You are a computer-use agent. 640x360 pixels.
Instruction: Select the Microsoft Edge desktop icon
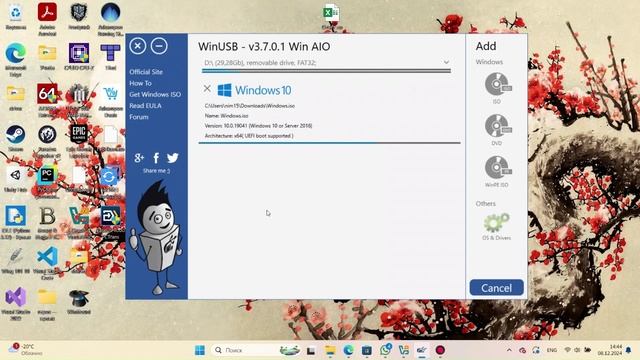(16, 59)
